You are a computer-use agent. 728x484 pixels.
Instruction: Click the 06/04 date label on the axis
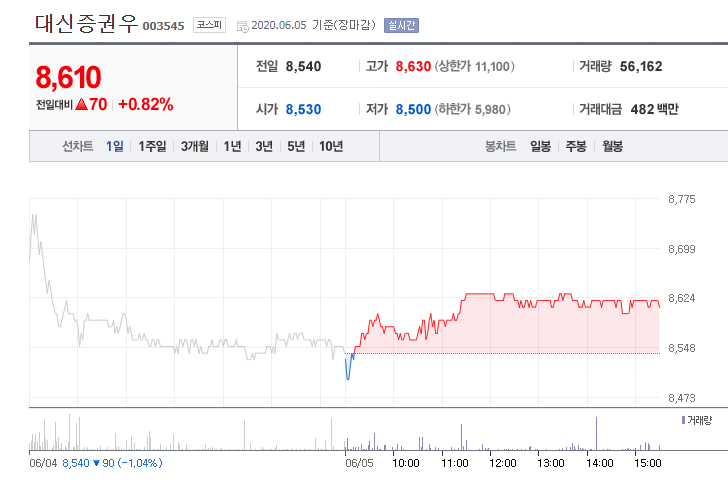tap(43, 463)
